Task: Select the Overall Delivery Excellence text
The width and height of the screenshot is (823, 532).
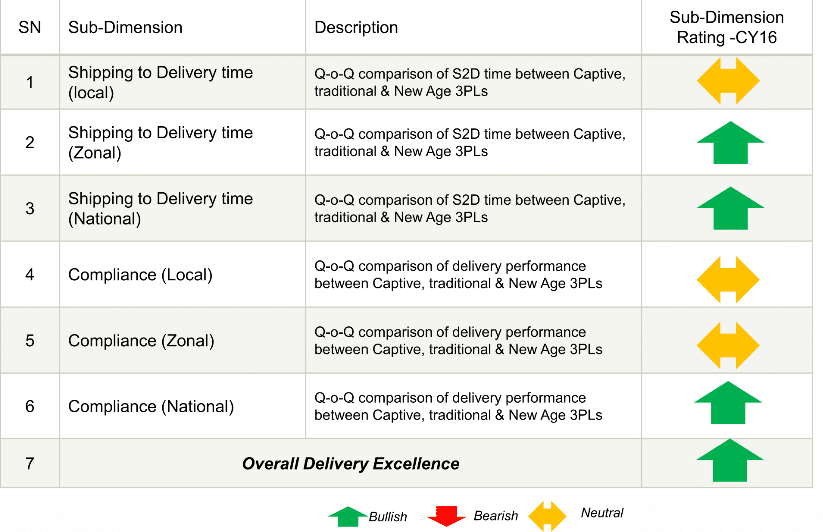Action: (351, 464)
